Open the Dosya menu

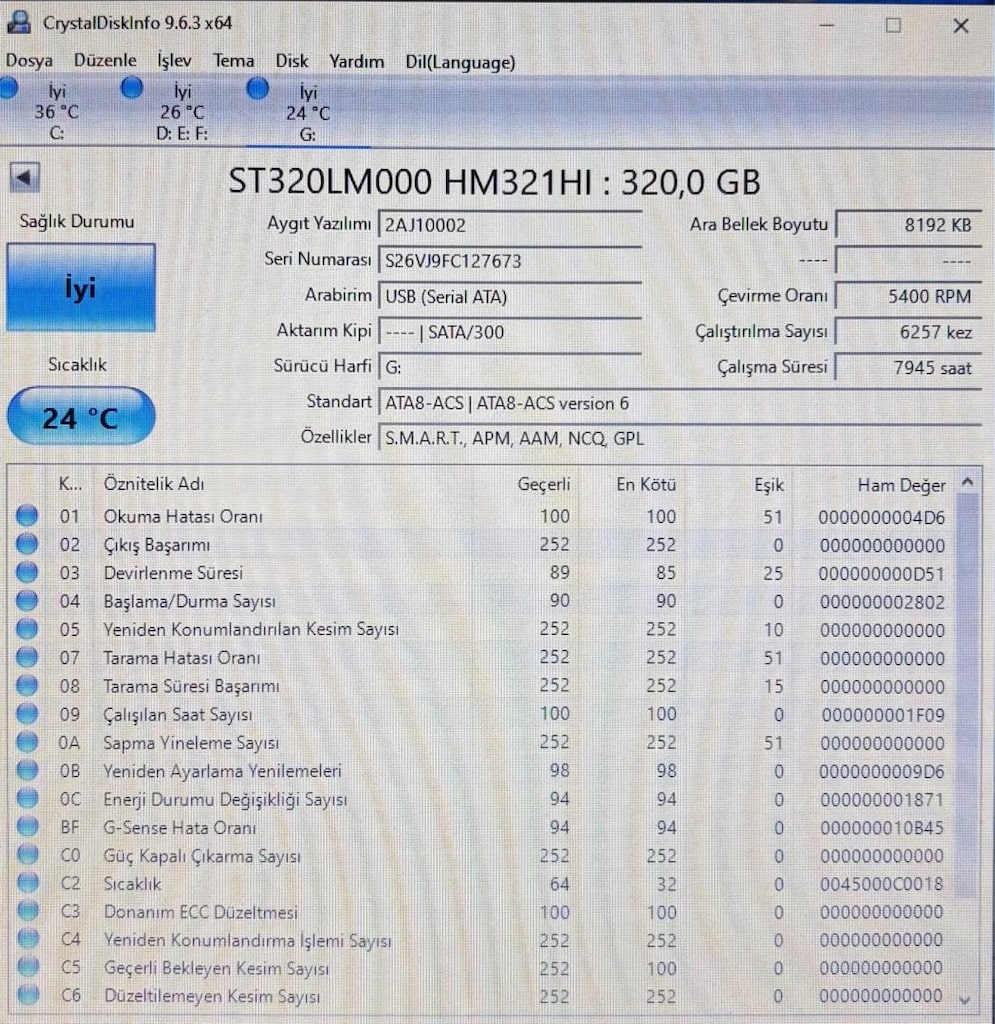(x=29, y=61)
